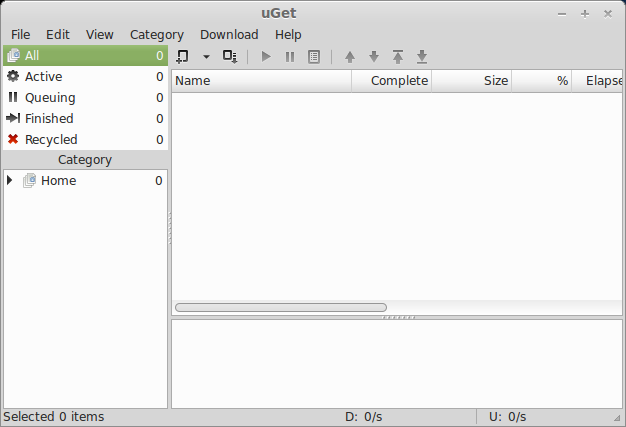The width and height of the screenshot is (626, 427).
Task: Click the Move to Bottom icon
Action: click(x=422, y=57)
